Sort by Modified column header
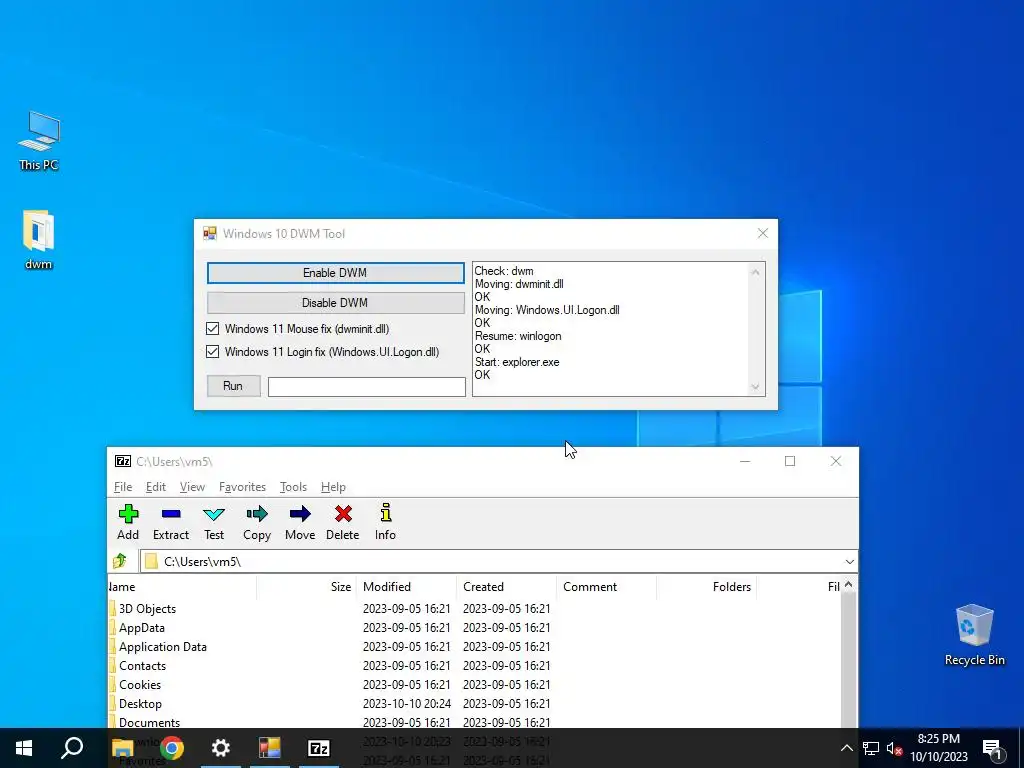Screen dimensions: 1024x768 click(x=406, y=586)
